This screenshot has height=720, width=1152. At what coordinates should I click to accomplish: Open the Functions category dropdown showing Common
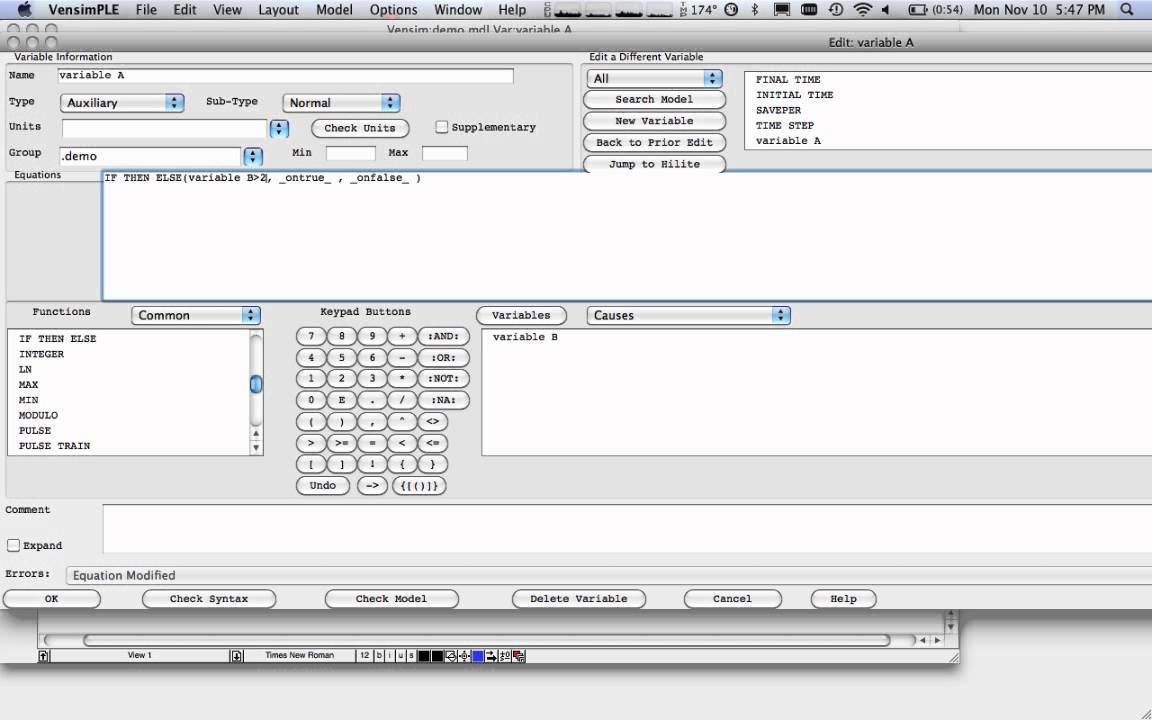coord(196,315)
